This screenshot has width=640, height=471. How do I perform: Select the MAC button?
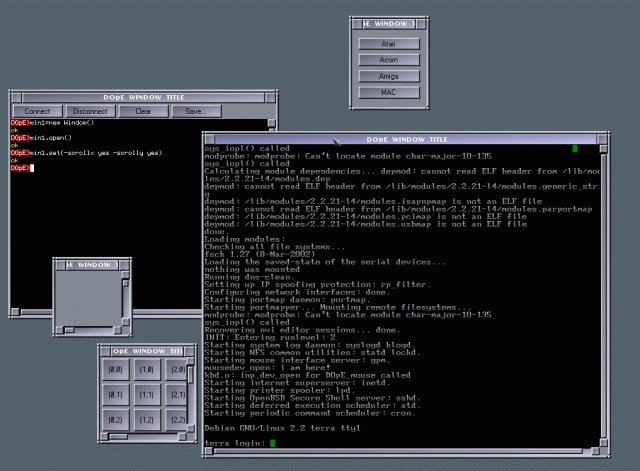389,93
